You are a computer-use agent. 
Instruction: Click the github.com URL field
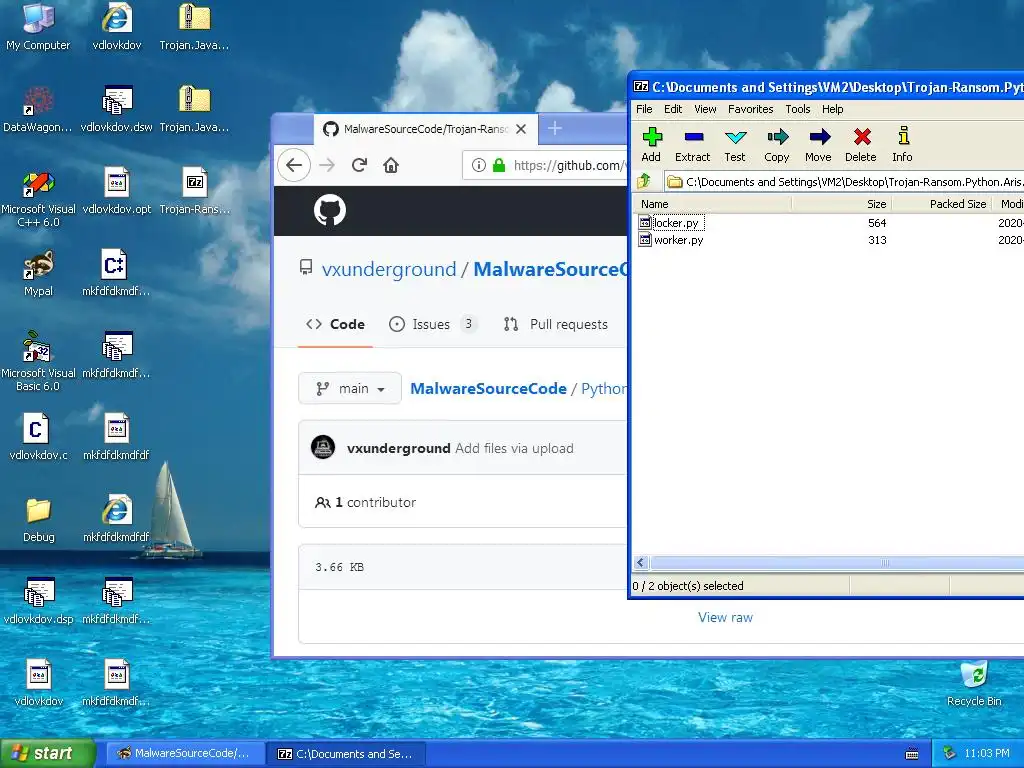(x=567, y=165)
